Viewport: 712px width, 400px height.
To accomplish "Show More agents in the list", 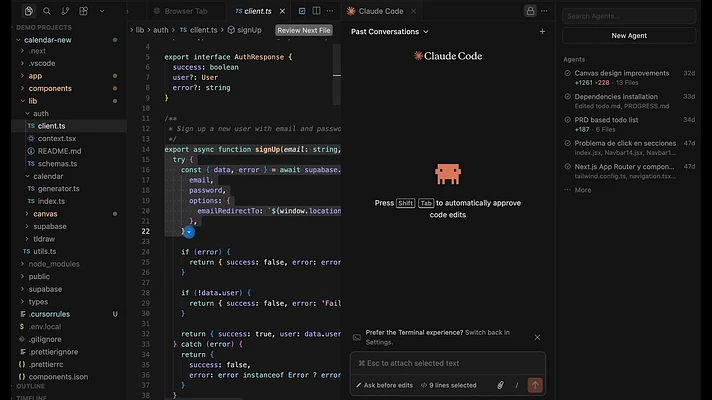I will [583, 190].
